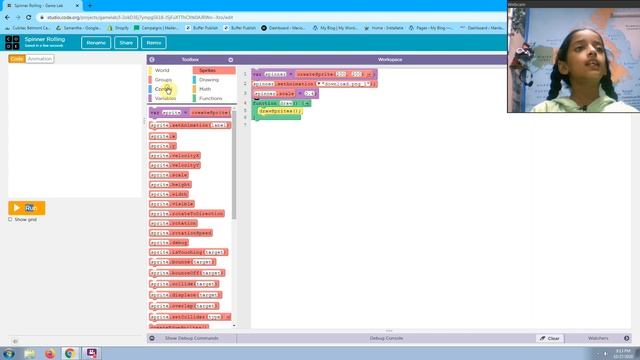Click the Remix button
Viewport: 640px width, 360px height.
154,43
